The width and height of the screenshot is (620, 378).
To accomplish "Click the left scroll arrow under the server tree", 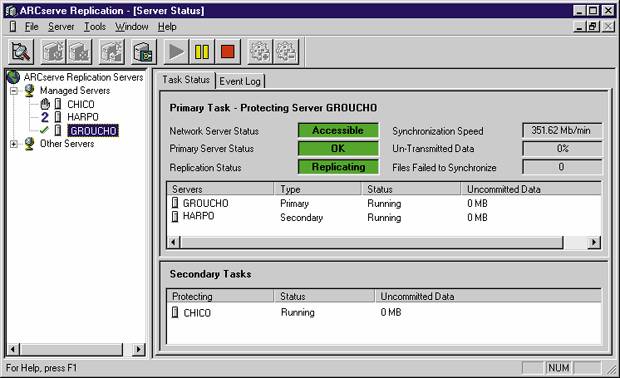I will 13,349.
